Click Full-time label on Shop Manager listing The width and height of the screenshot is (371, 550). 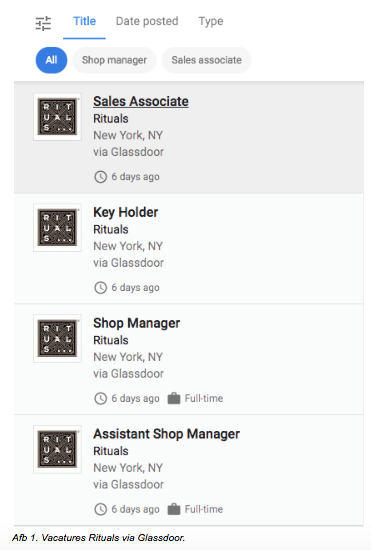pos(204,398)
